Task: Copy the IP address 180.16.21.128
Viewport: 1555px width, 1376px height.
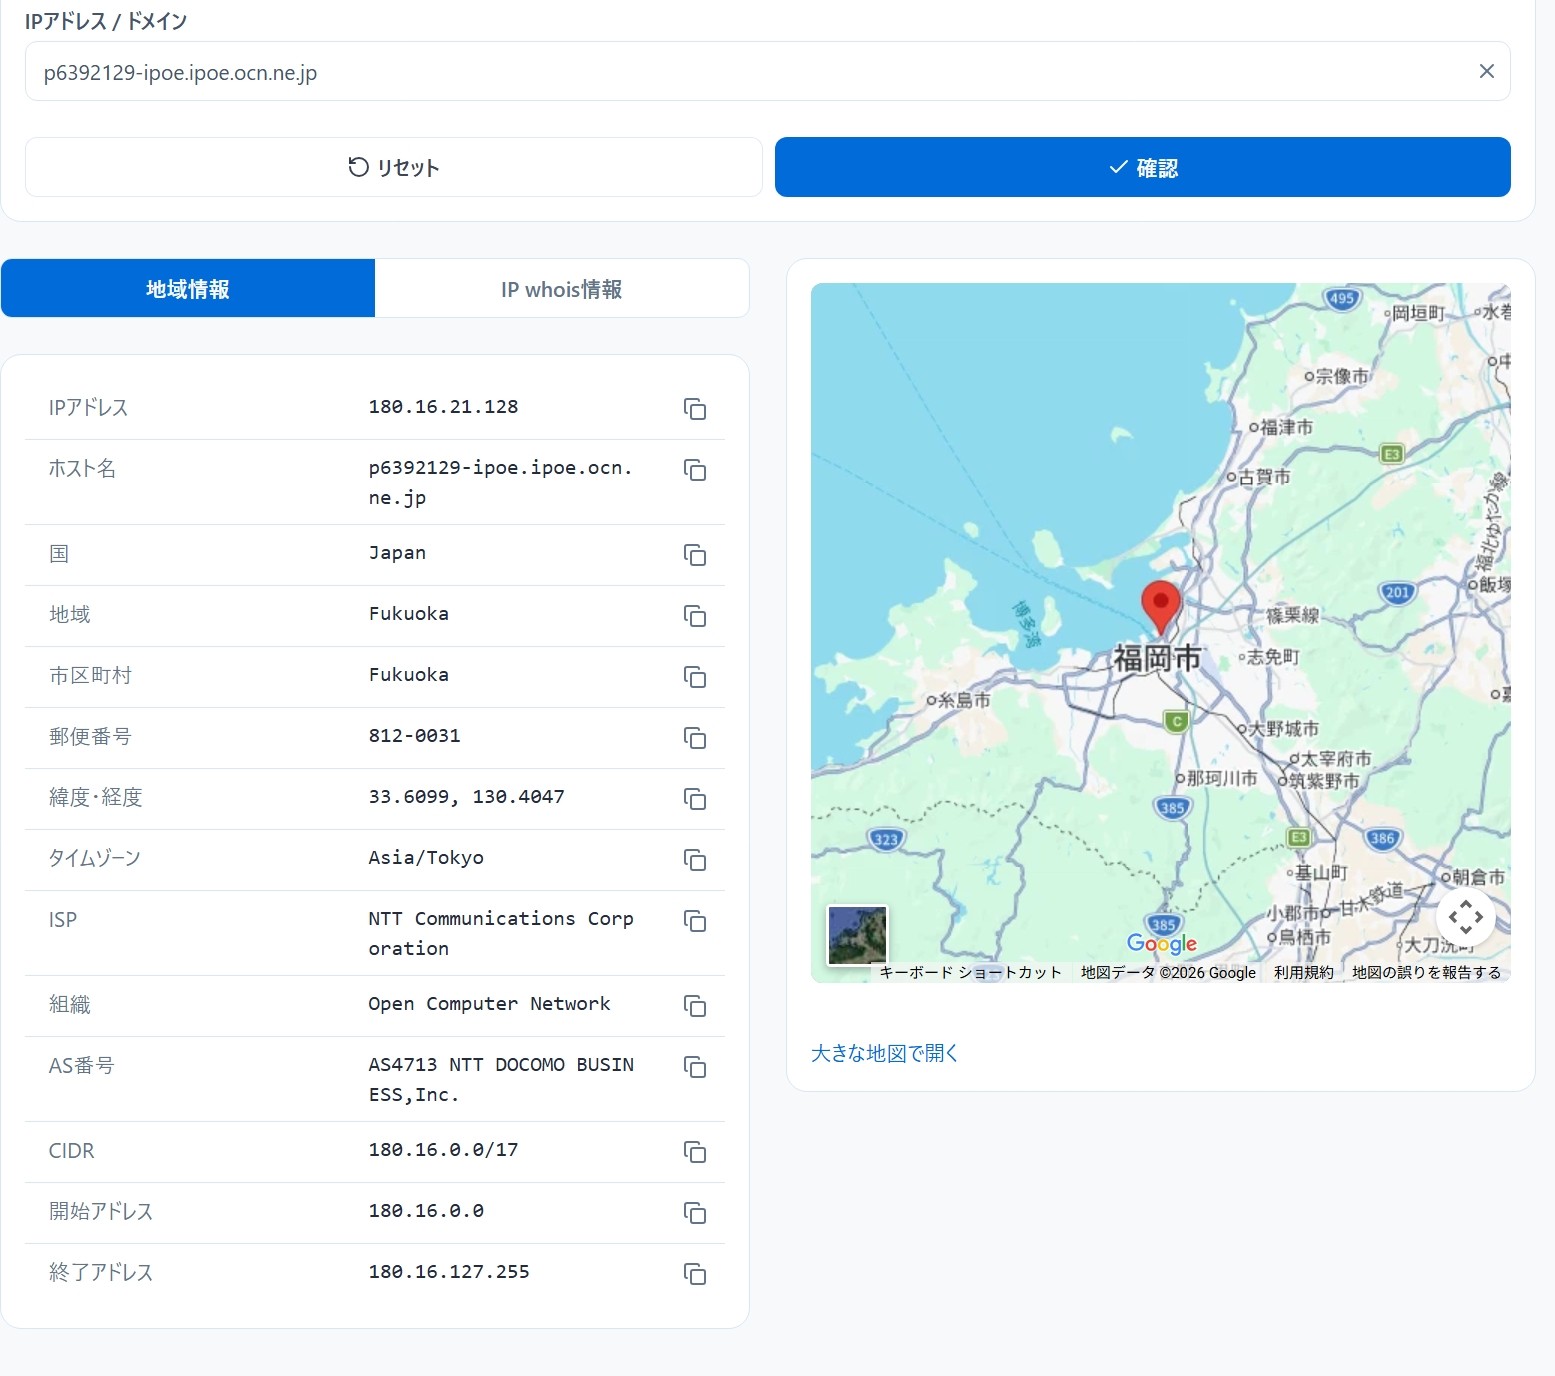Action: click(695, 409)
